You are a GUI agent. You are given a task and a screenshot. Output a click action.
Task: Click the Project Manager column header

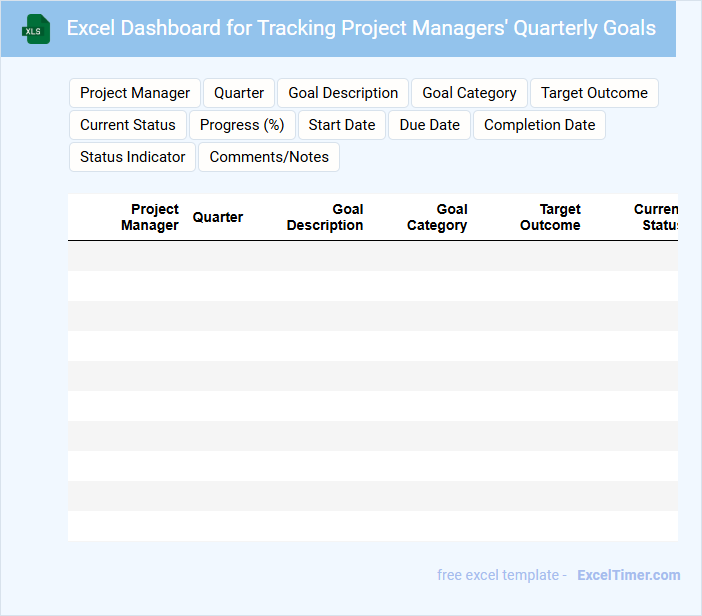click(150, 217)
